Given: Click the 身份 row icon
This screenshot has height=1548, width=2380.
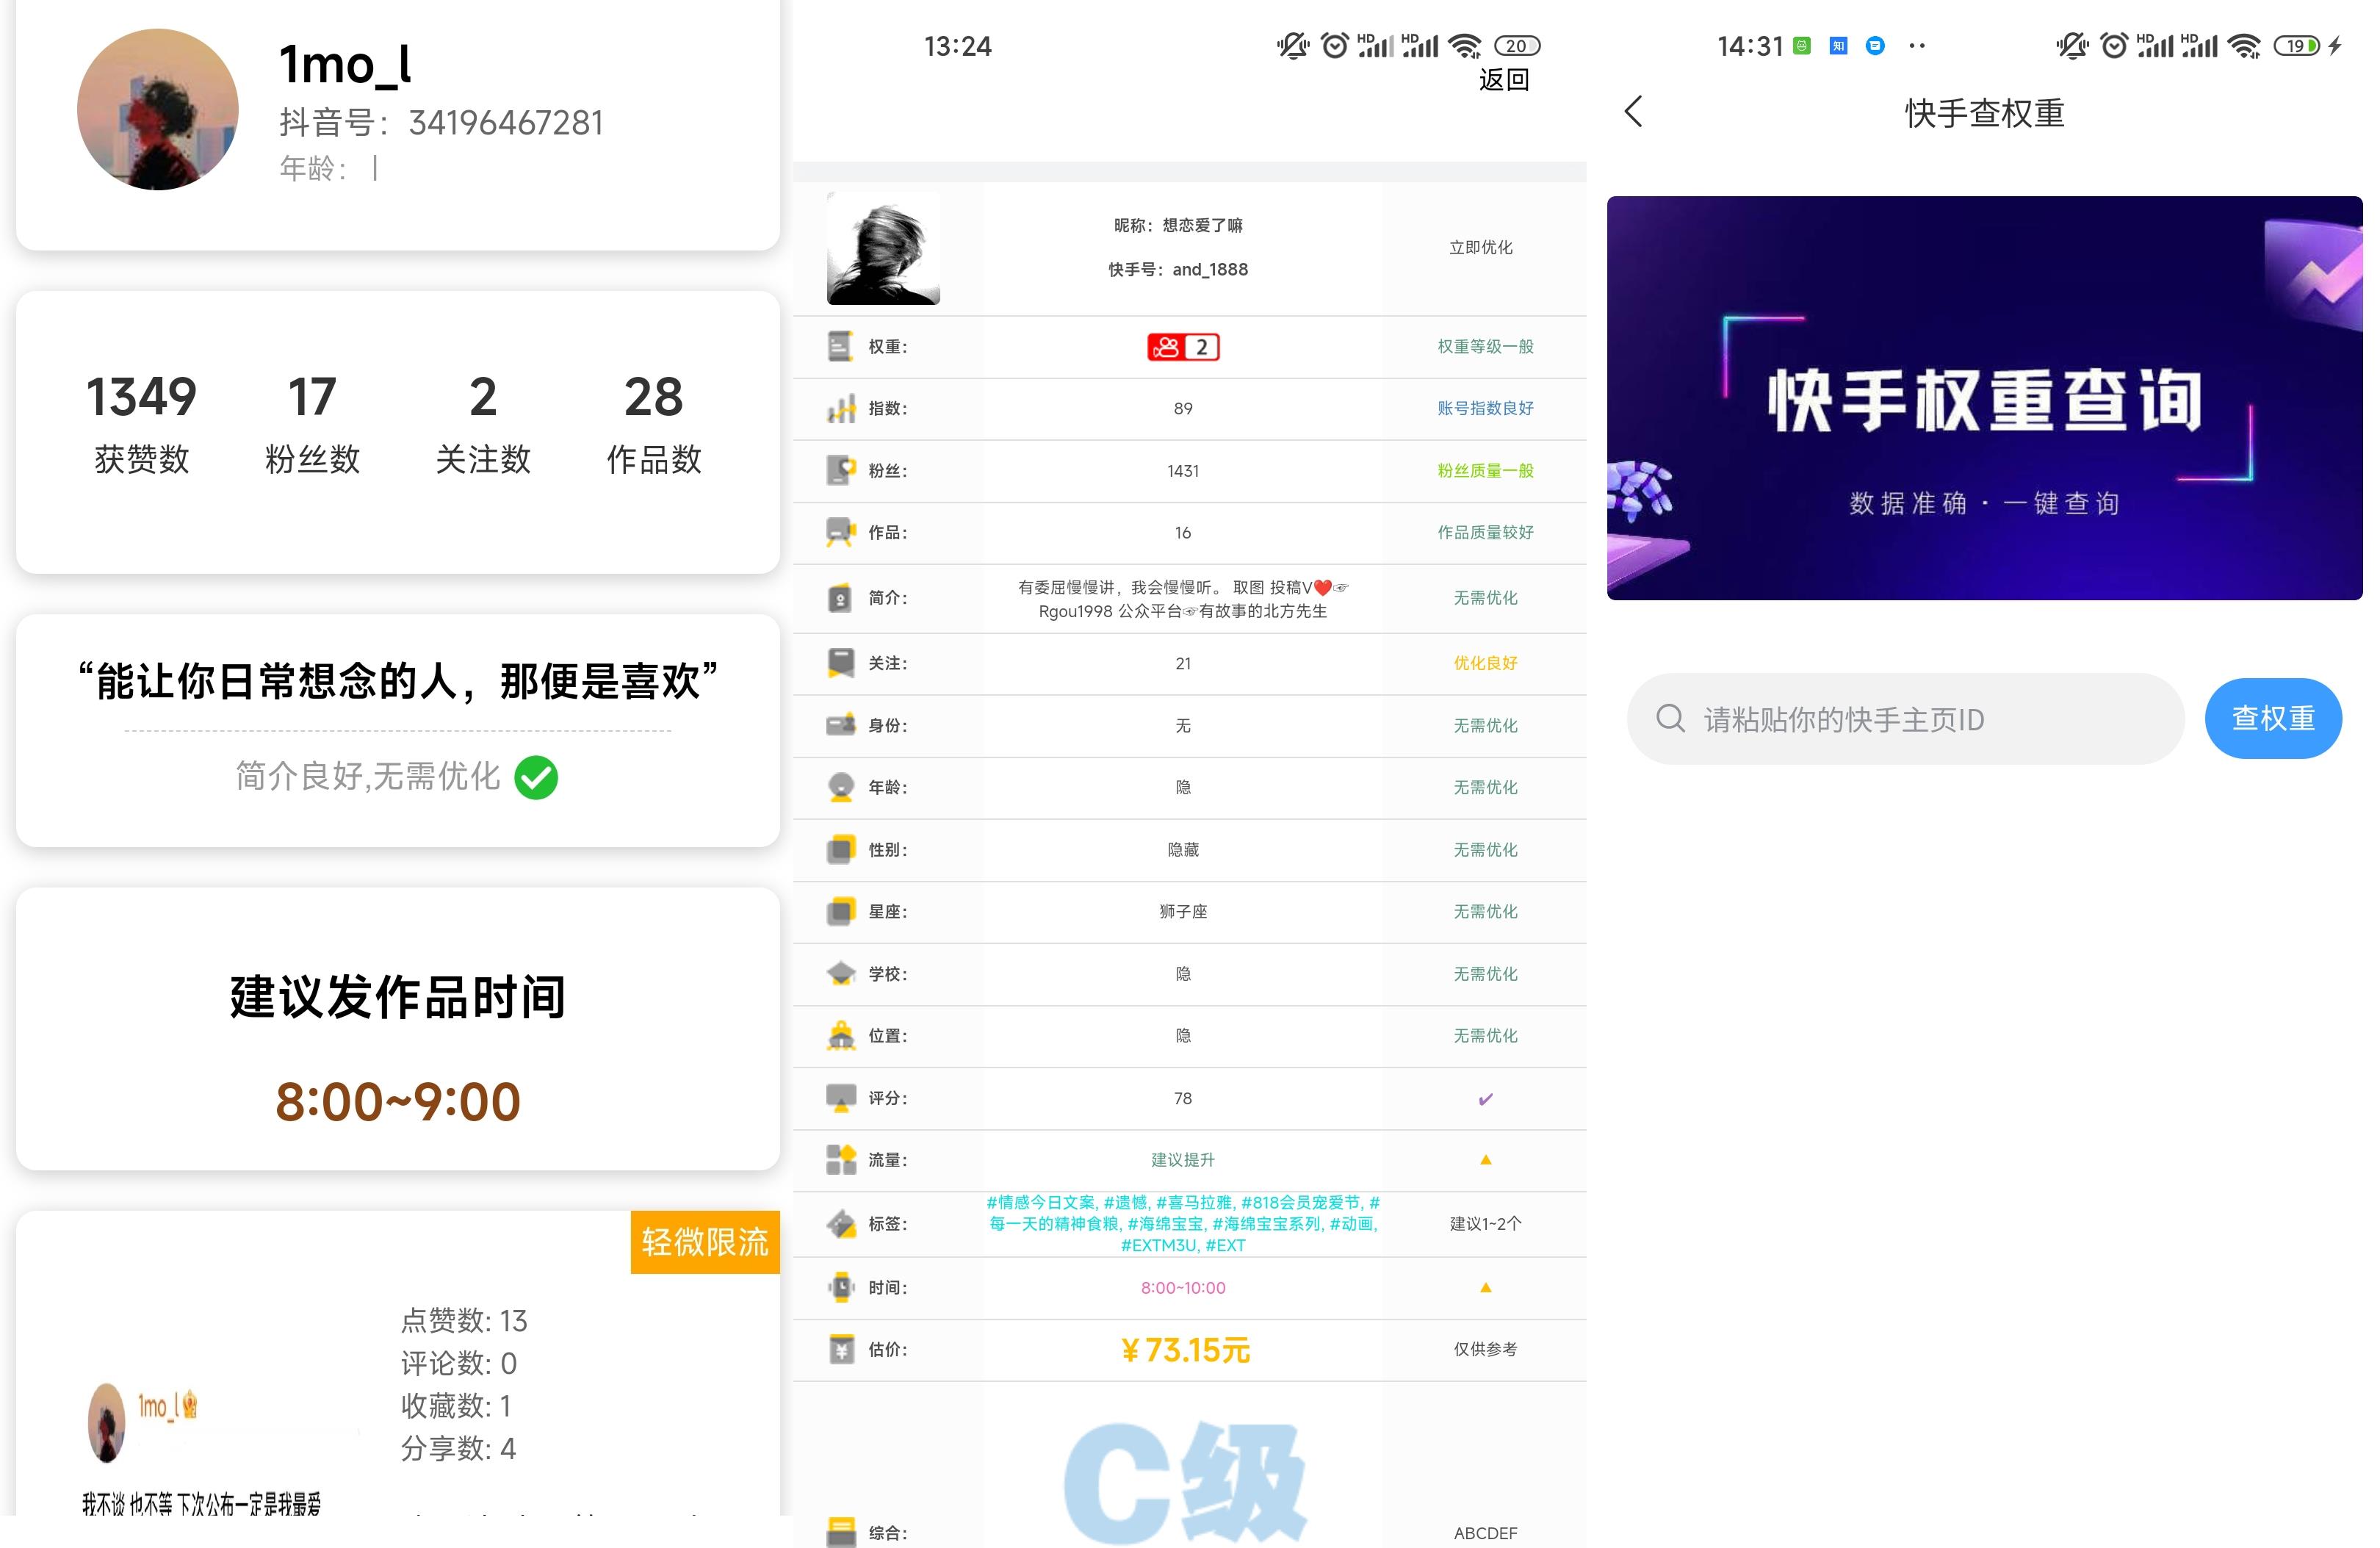Looking at the screenshot, I should (x=841, y=725).
